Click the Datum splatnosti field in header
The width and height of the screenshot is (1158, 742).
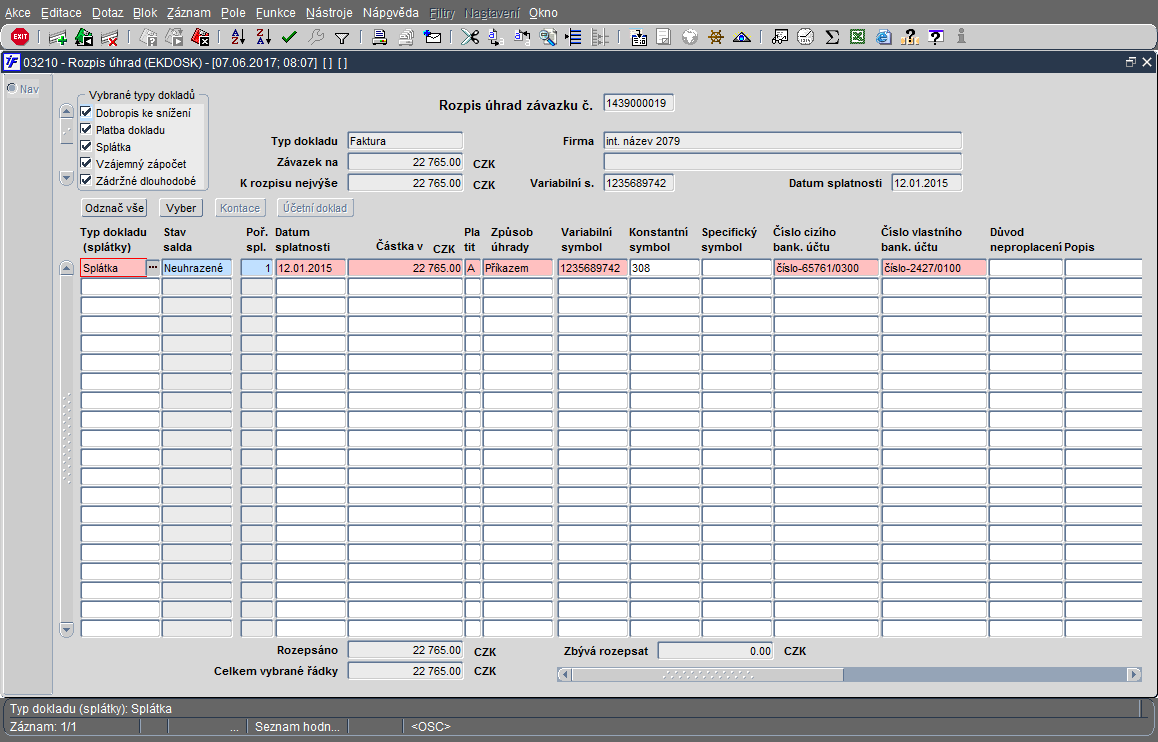[927, 183]
